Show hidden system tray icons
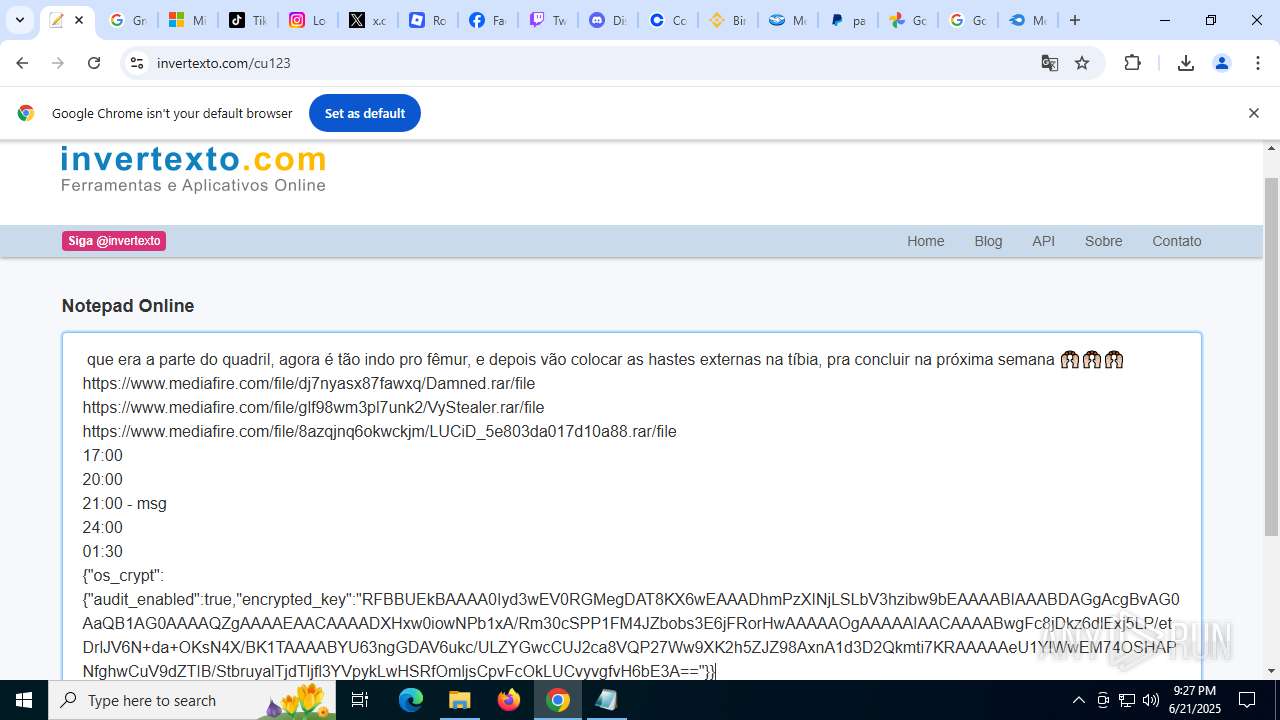Screen dimensions: 1280x720 click(1078, 700)
